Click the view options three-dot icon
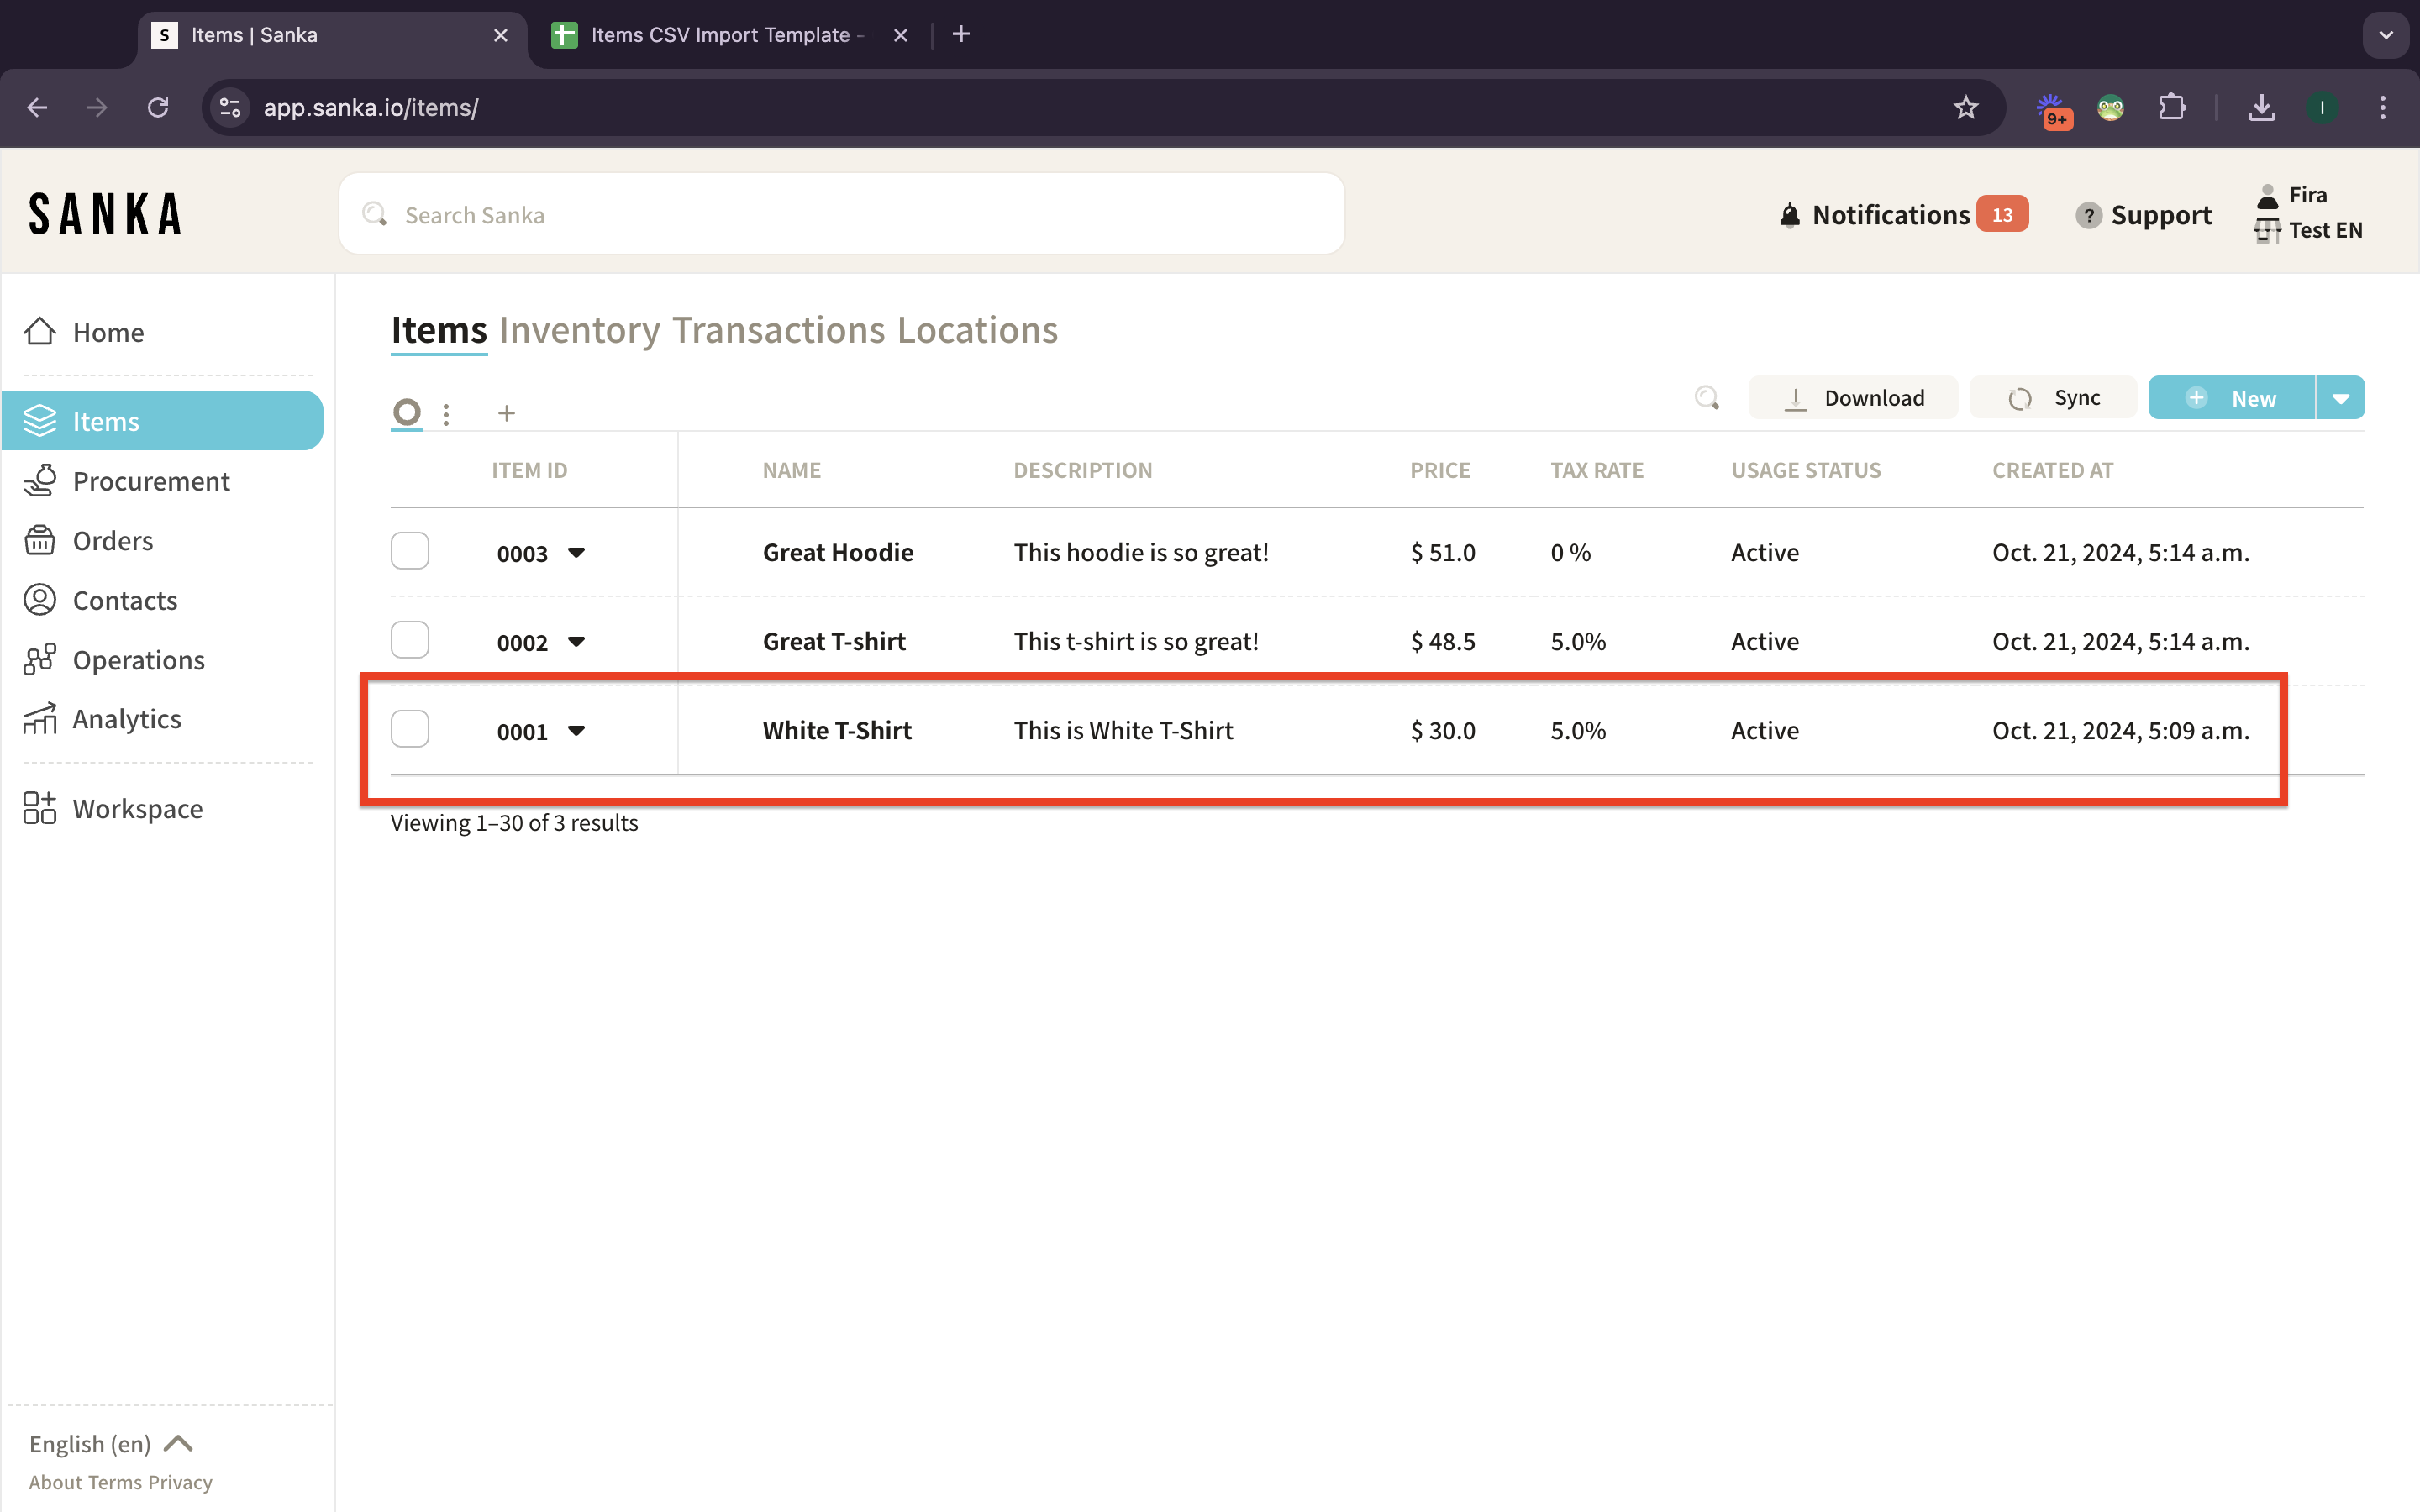This screenshot has height=1512, width=2420. (446, 413)
